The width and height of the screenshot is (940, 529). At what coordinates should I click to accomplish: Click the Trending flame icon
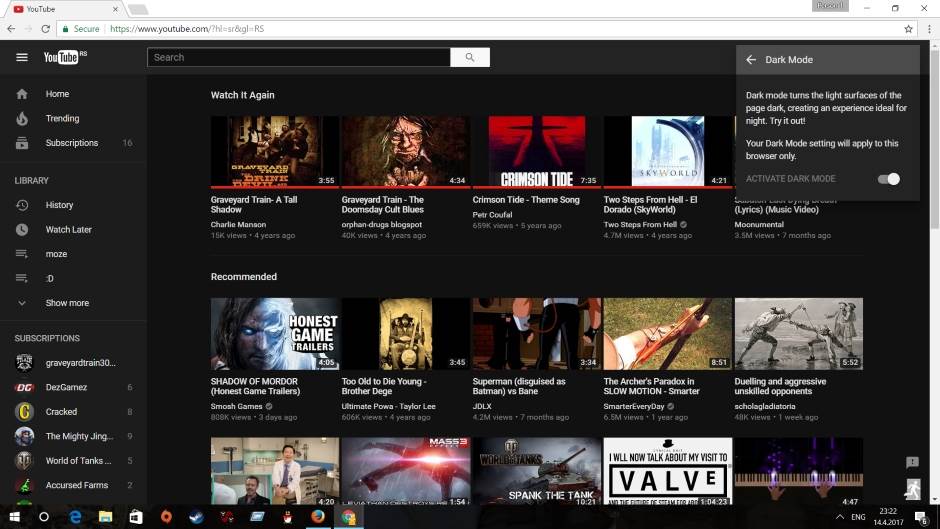click(x=22, y=118)
